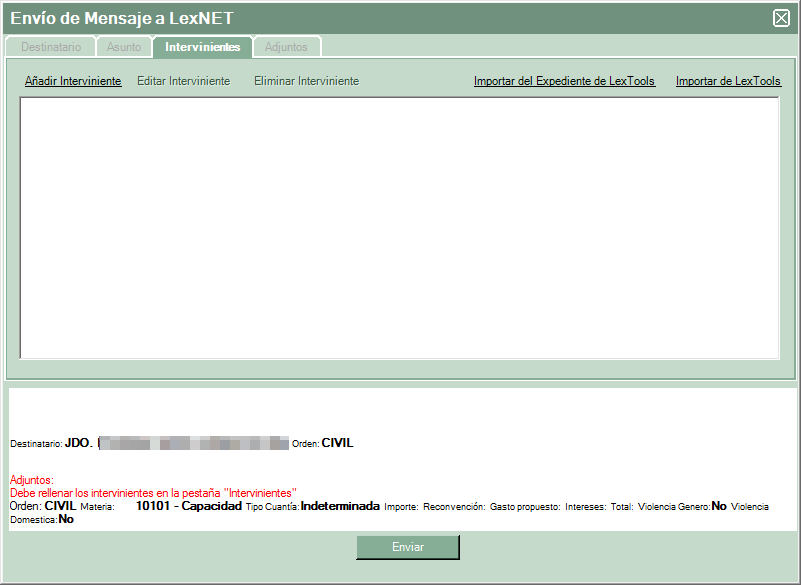Switch to the Destinatario tab

[x=50, y=47]
